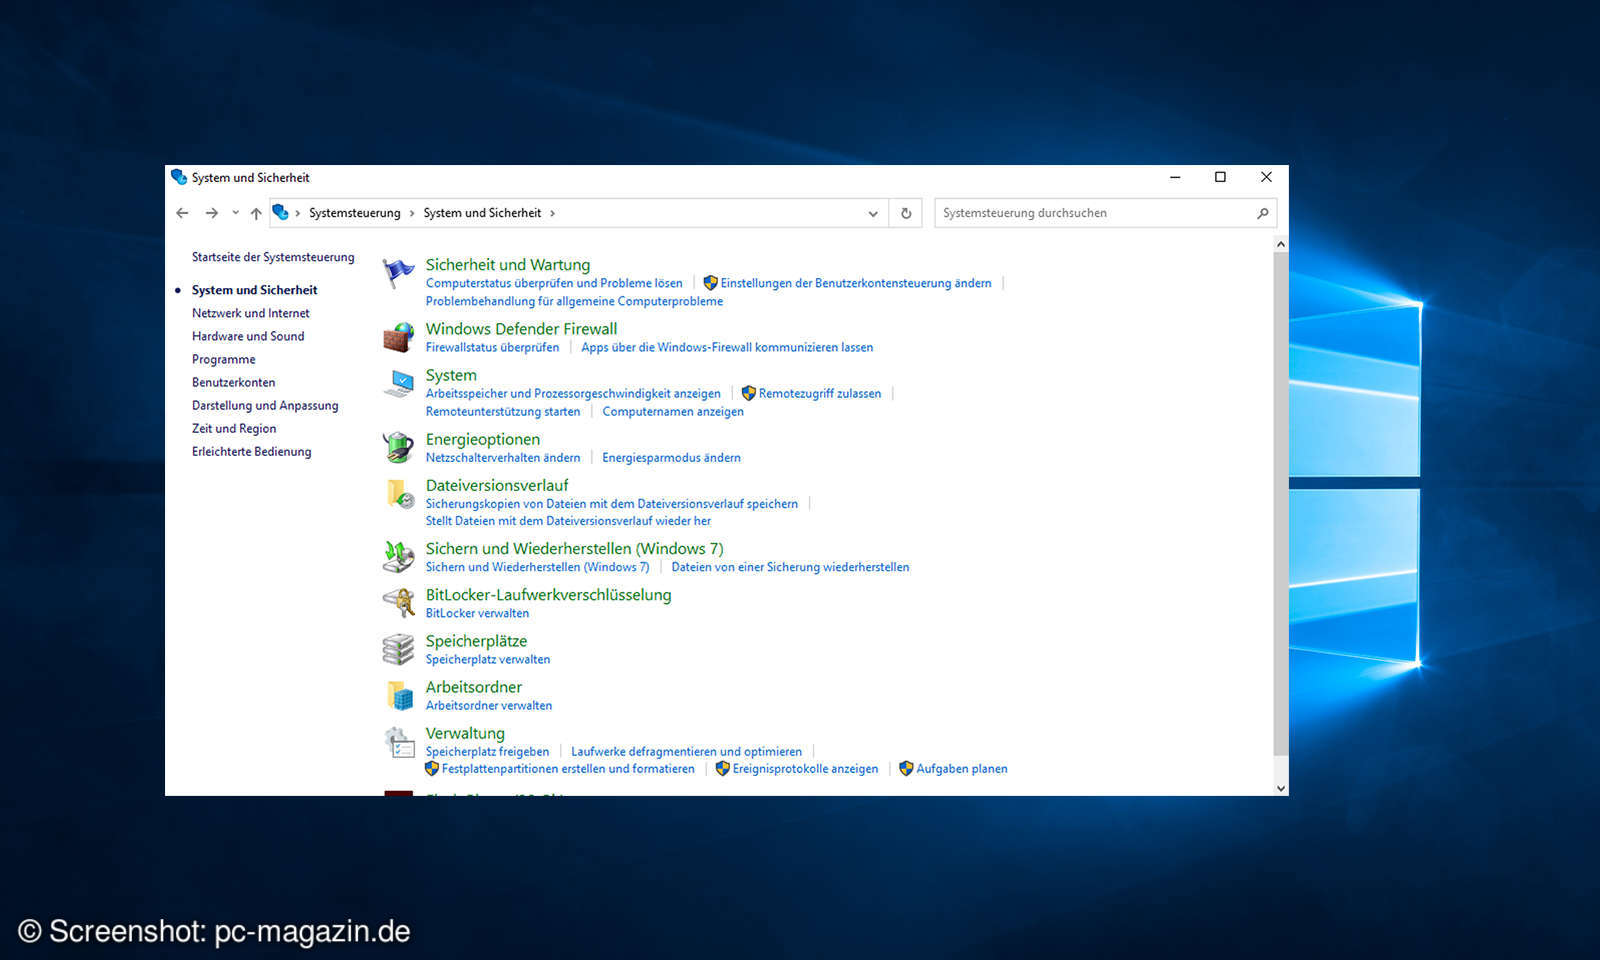Screen dimensions: 1600x960
Task: Click the Firewallstatus überprüfen link
Action: pyautogui.click(x=492, y=347)
